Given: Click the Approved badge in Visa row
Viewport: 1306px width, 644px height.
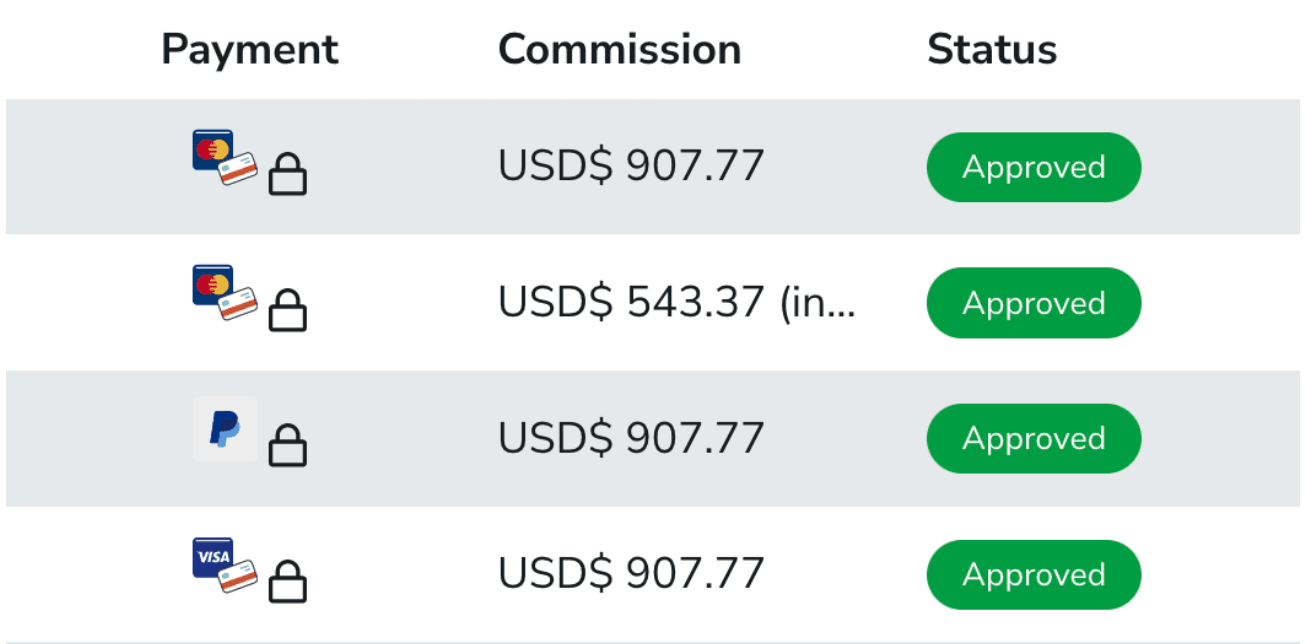Looking at the screenshot, I should coord(1033,575).
